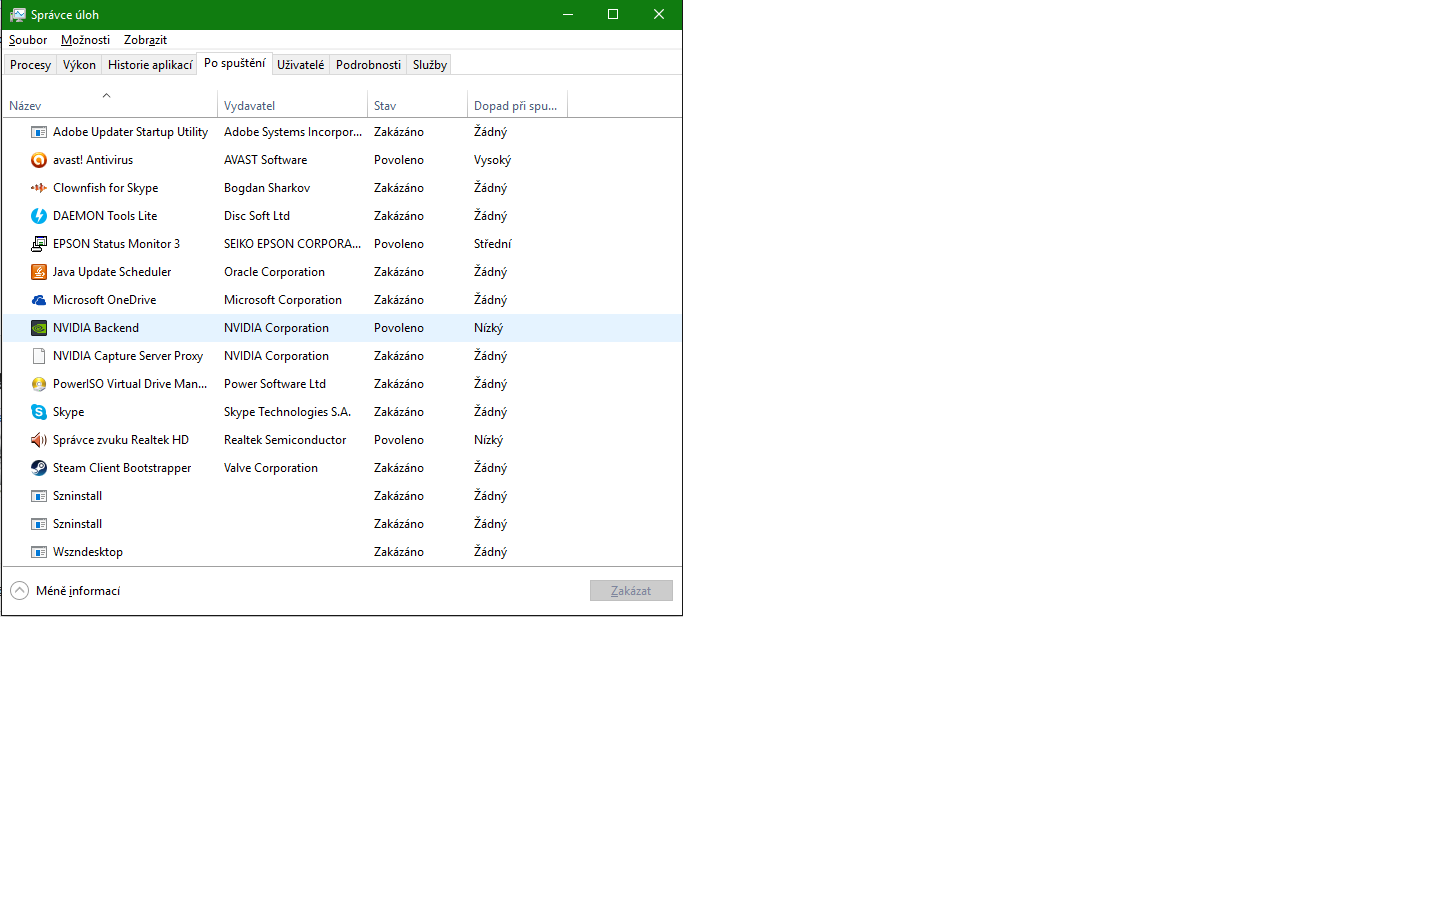Select the EPSON Status Monitor 3 name

pos(116,244)
